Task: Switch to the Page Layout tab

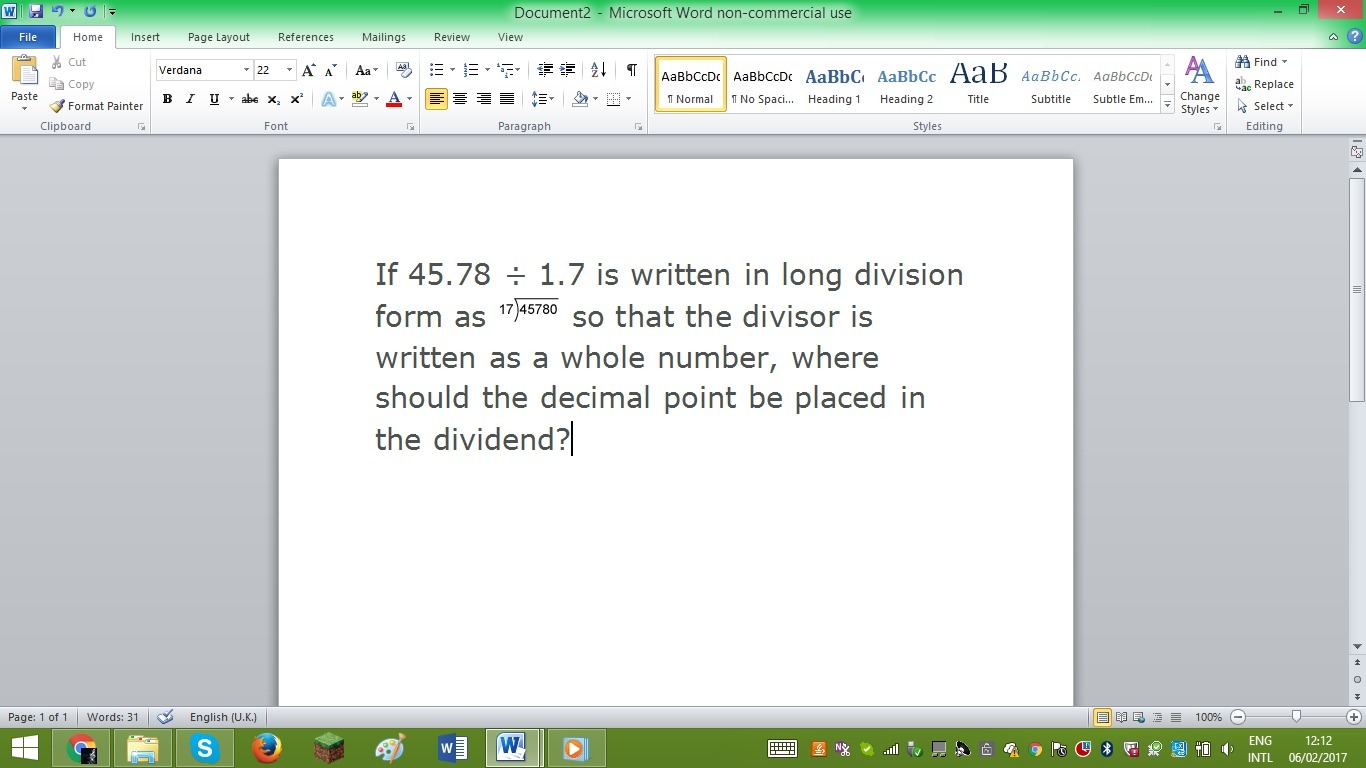Action: 219,37
